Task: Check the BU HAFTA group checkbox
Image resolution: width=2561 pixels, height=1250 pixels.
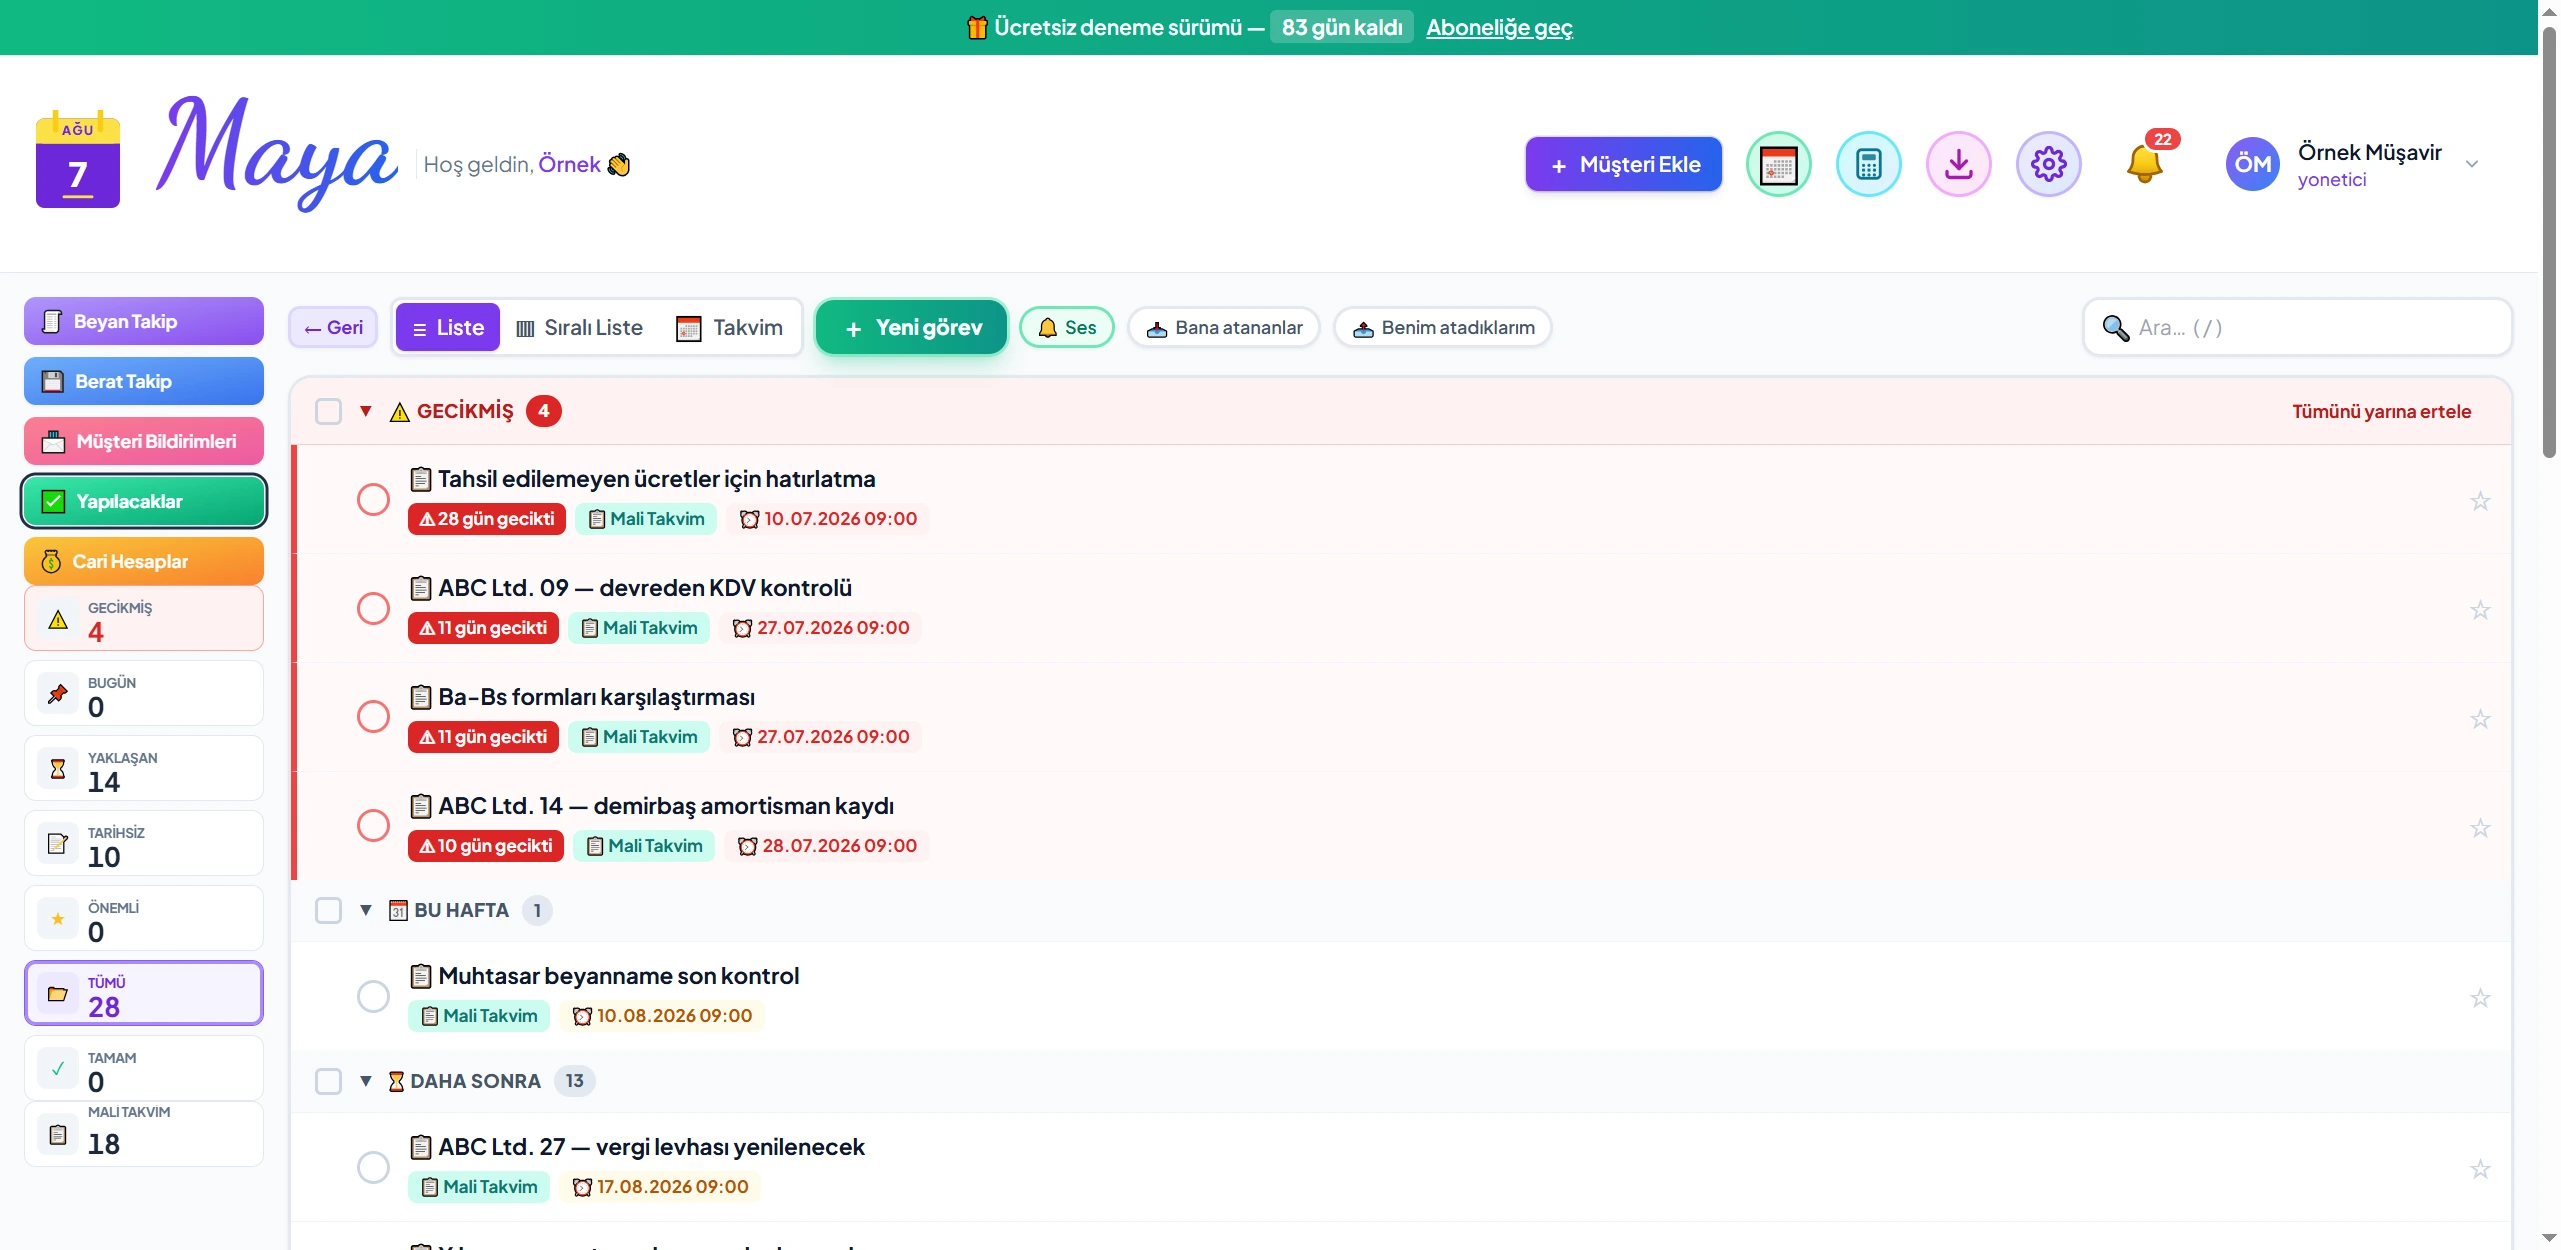Action: (x=328, y=910)
